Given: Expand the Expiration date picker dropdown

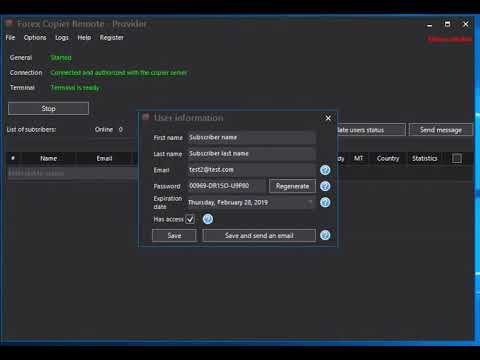Looking at the screenshot, I should point(310,202).
